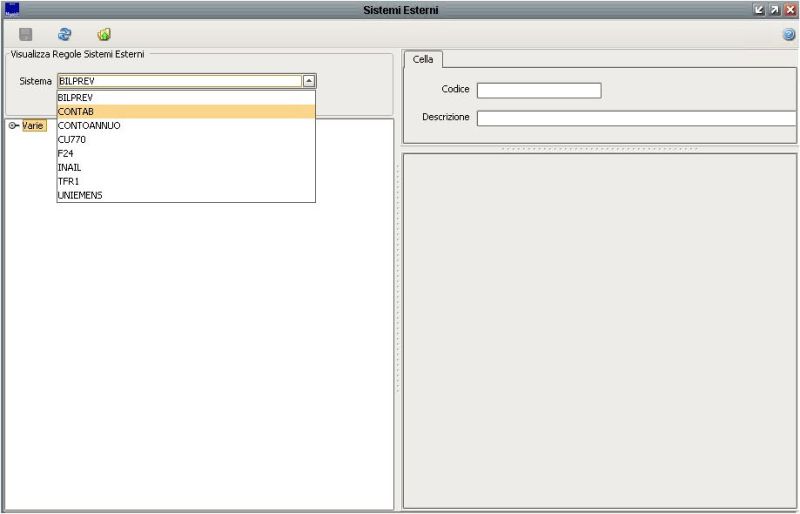Screen dimensions: 800x514
Task: Click the blue Refresh arrows icon
Action: 65,34
